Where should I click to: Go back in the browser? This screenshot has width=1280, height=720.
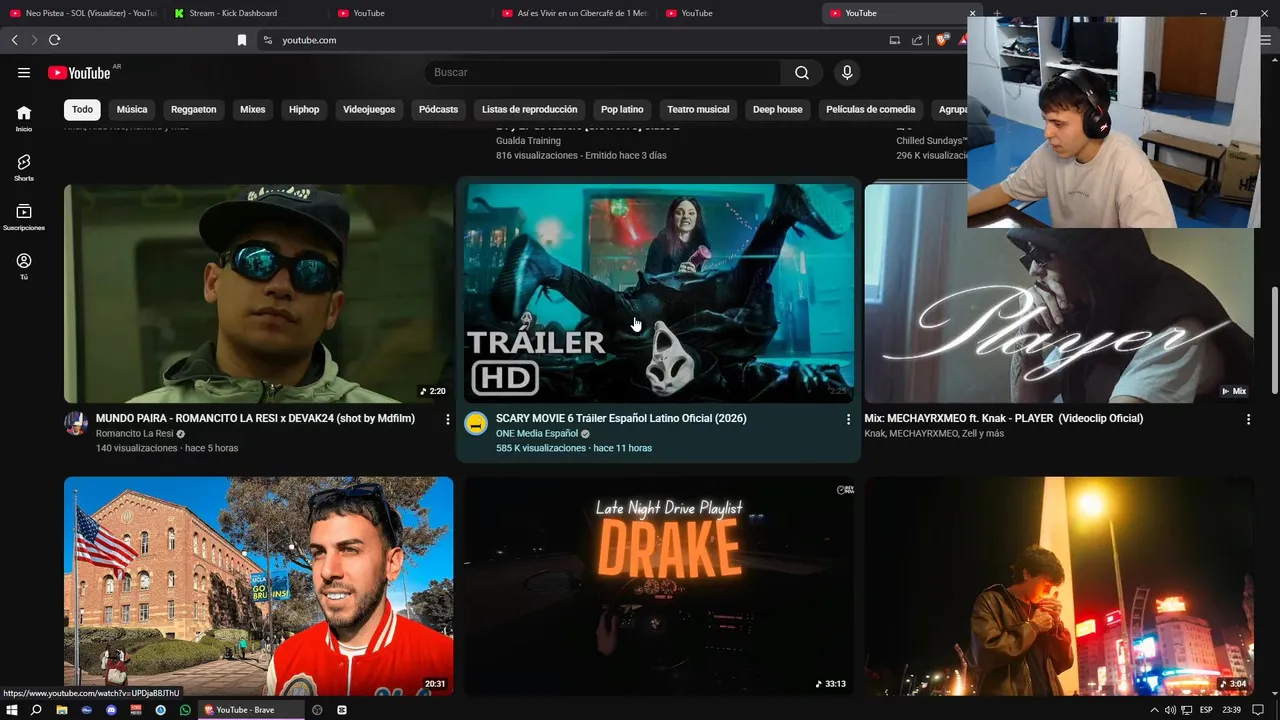coord(15,40)
